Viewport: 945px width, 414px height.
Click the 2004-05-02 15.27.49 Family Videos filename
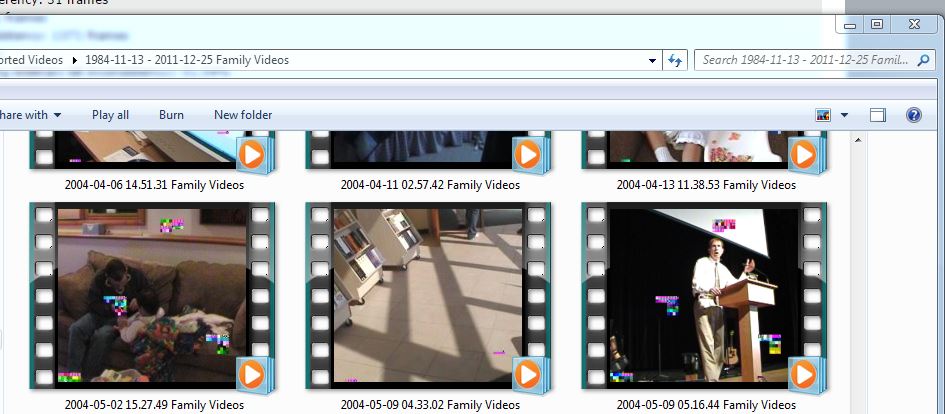154,405
